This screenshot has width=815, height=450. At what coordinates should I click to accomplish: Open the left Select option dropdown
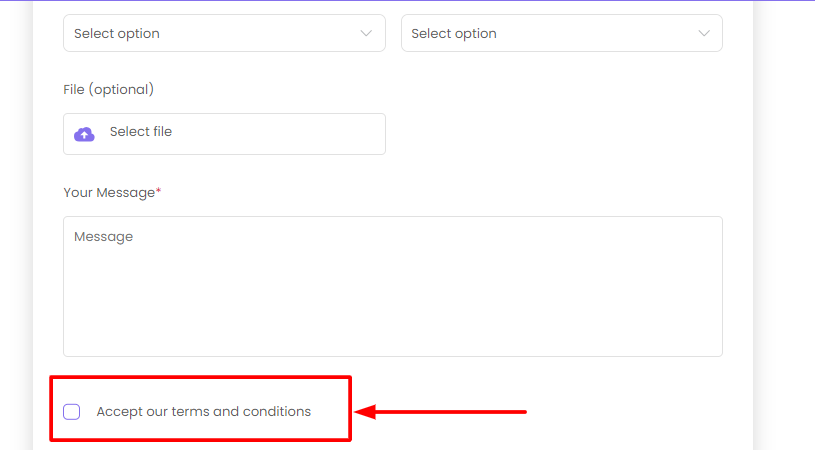click(x=225, y=33)
